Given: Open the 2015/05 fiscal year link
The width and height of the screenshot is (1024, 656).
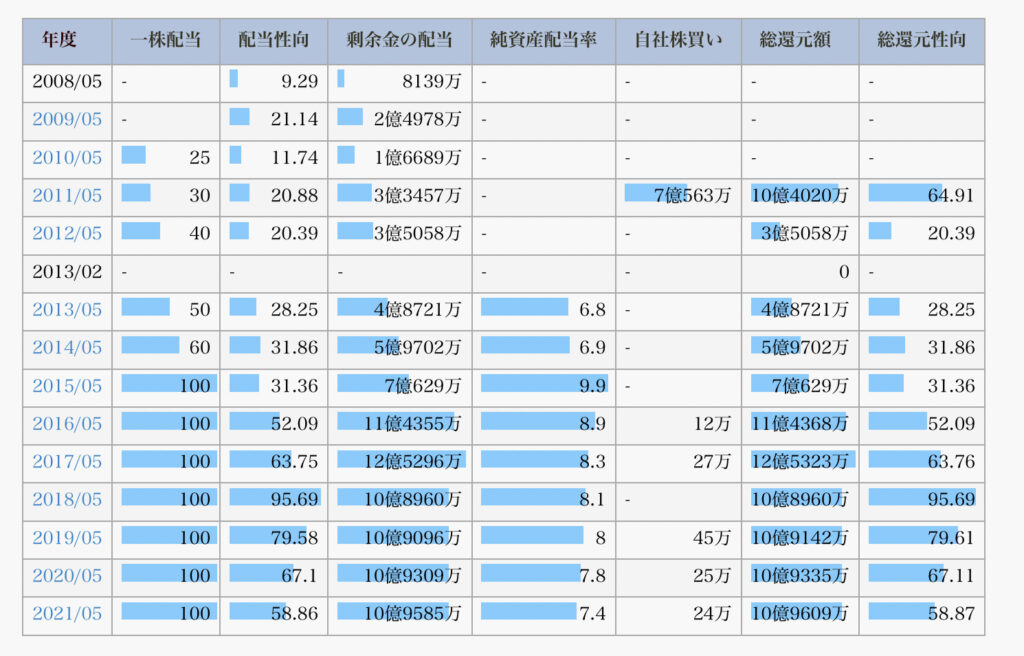Looking at the screenshot, I should [x=67, y=385].
